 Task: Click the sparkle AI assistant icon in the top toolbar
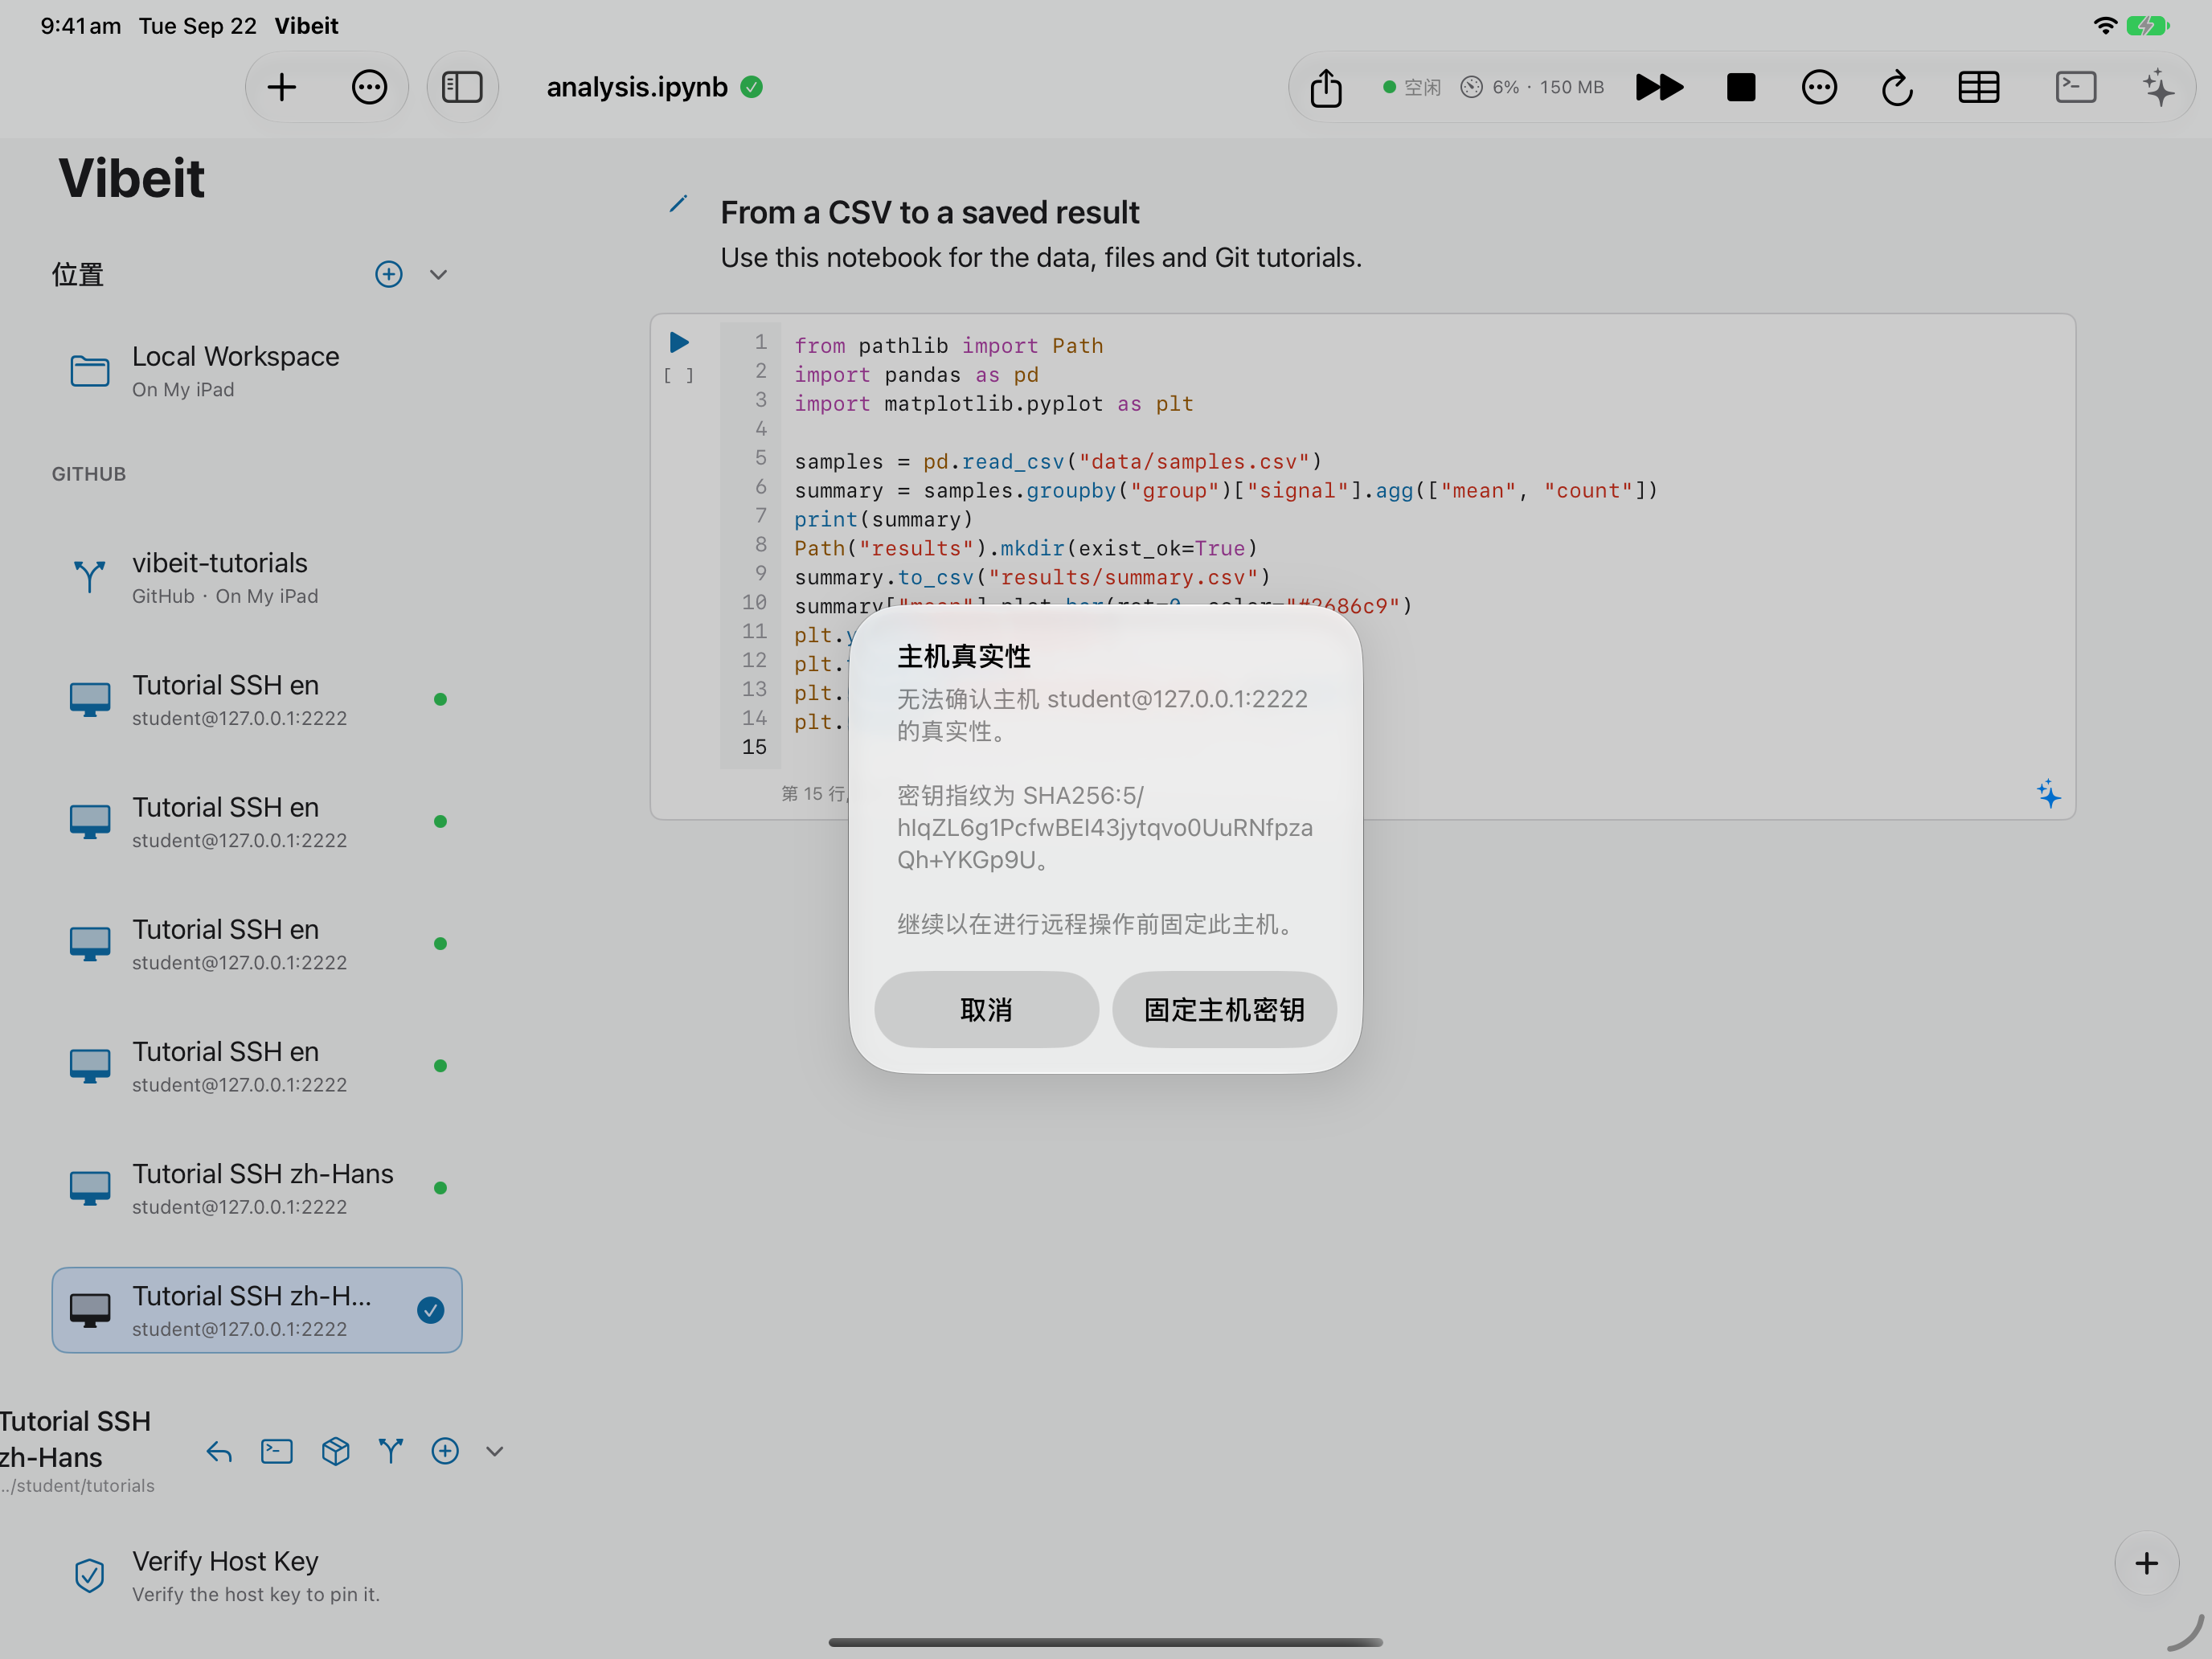(2158, 87)
